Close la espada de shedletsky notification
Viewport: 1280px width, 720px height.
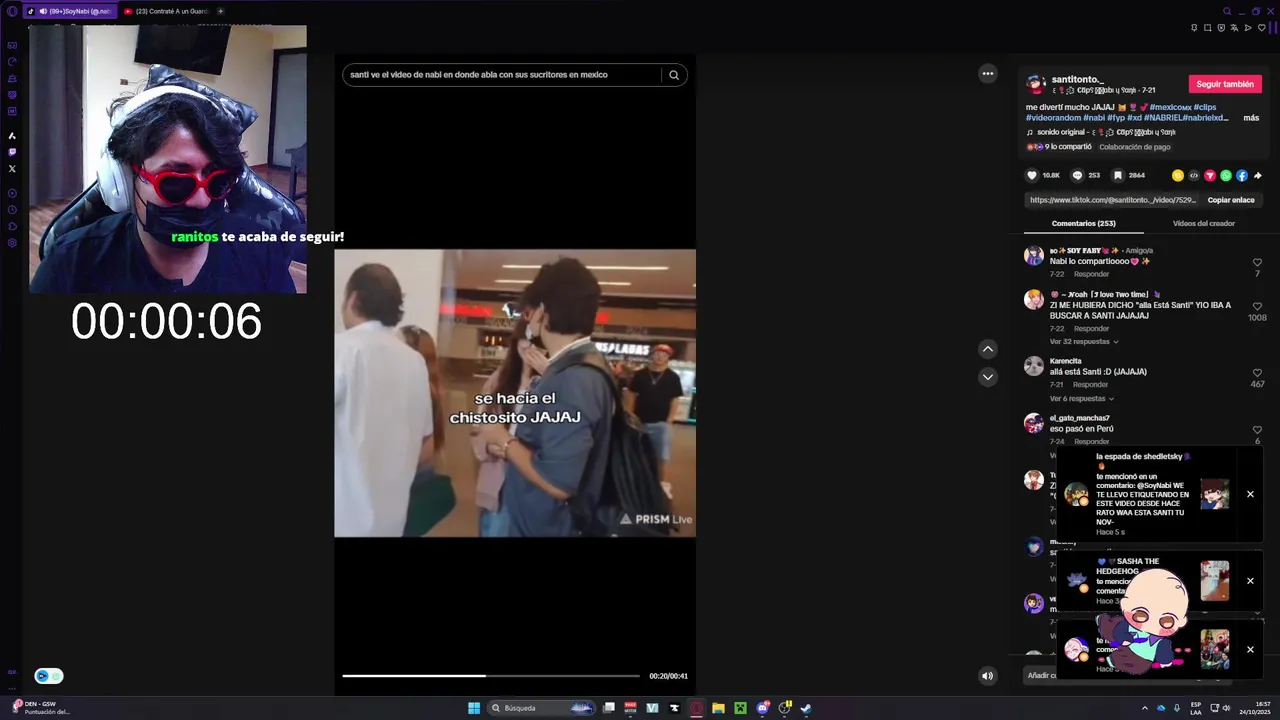(1250, 494)
